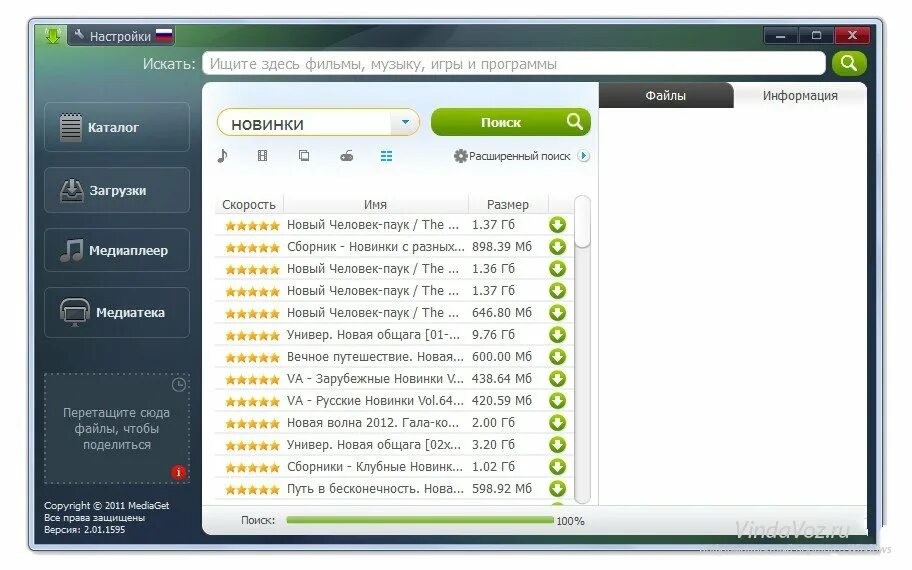The height and width of the screenshot is (570, 912).
Task: Click the results list vertical scrollbar thumb
Action: (582, 222)
